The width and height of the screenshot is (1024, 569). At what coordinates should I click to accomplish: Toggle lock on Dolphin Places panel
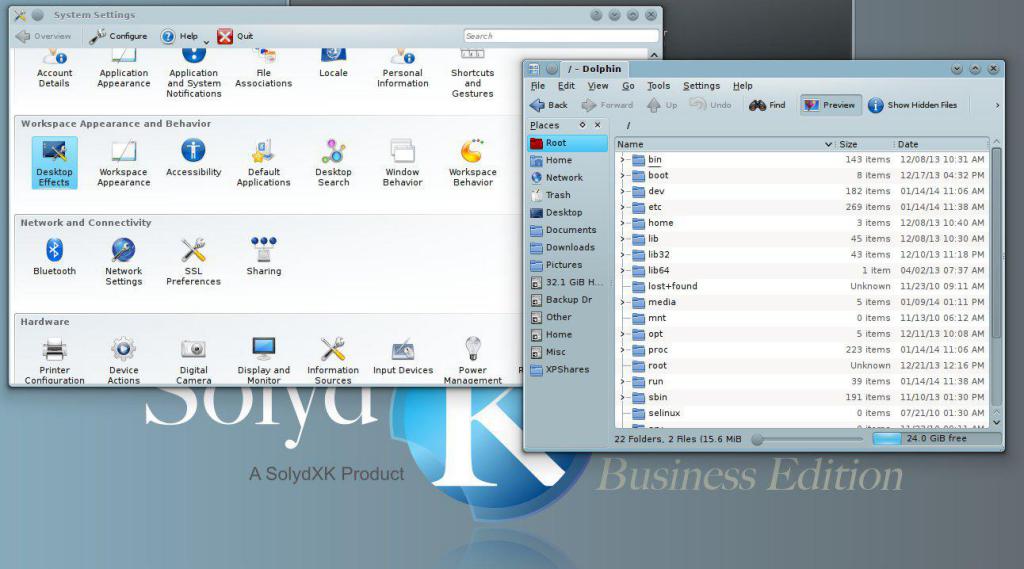(582, 125)
